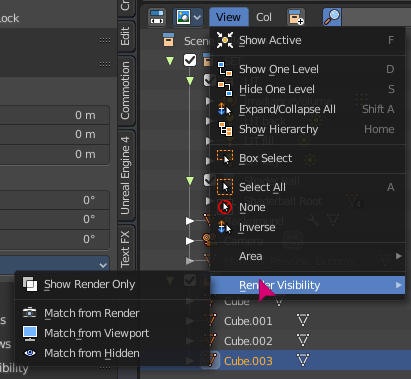Choose Expand/Collapse All
This screenshot has height=379, width=411.
click(308, 109)
